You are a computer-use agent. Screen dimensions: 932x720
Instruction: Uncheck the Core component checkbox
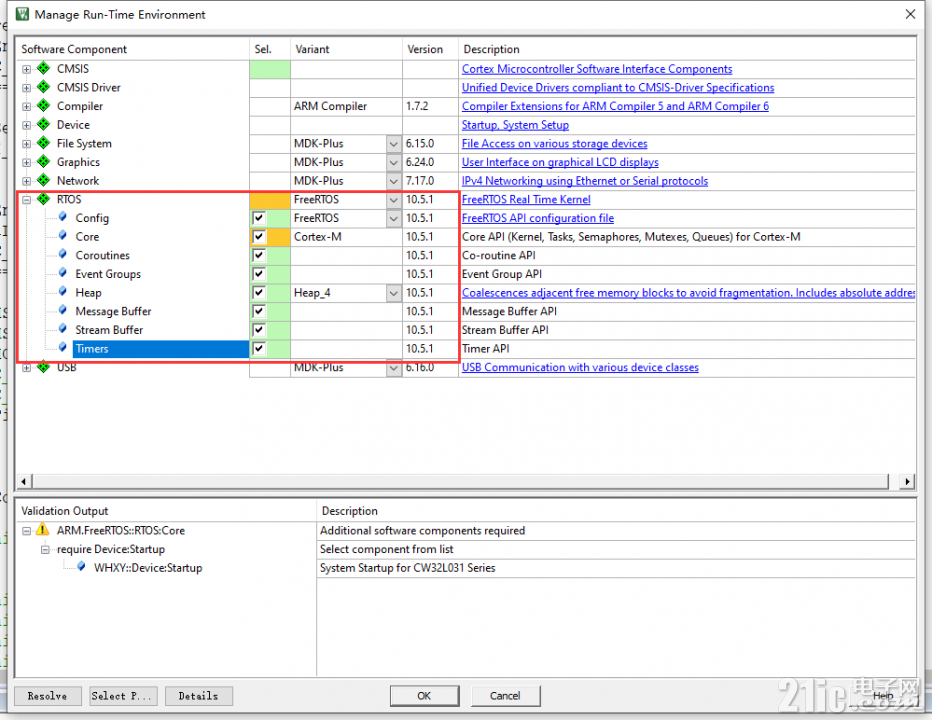[259, 237]
